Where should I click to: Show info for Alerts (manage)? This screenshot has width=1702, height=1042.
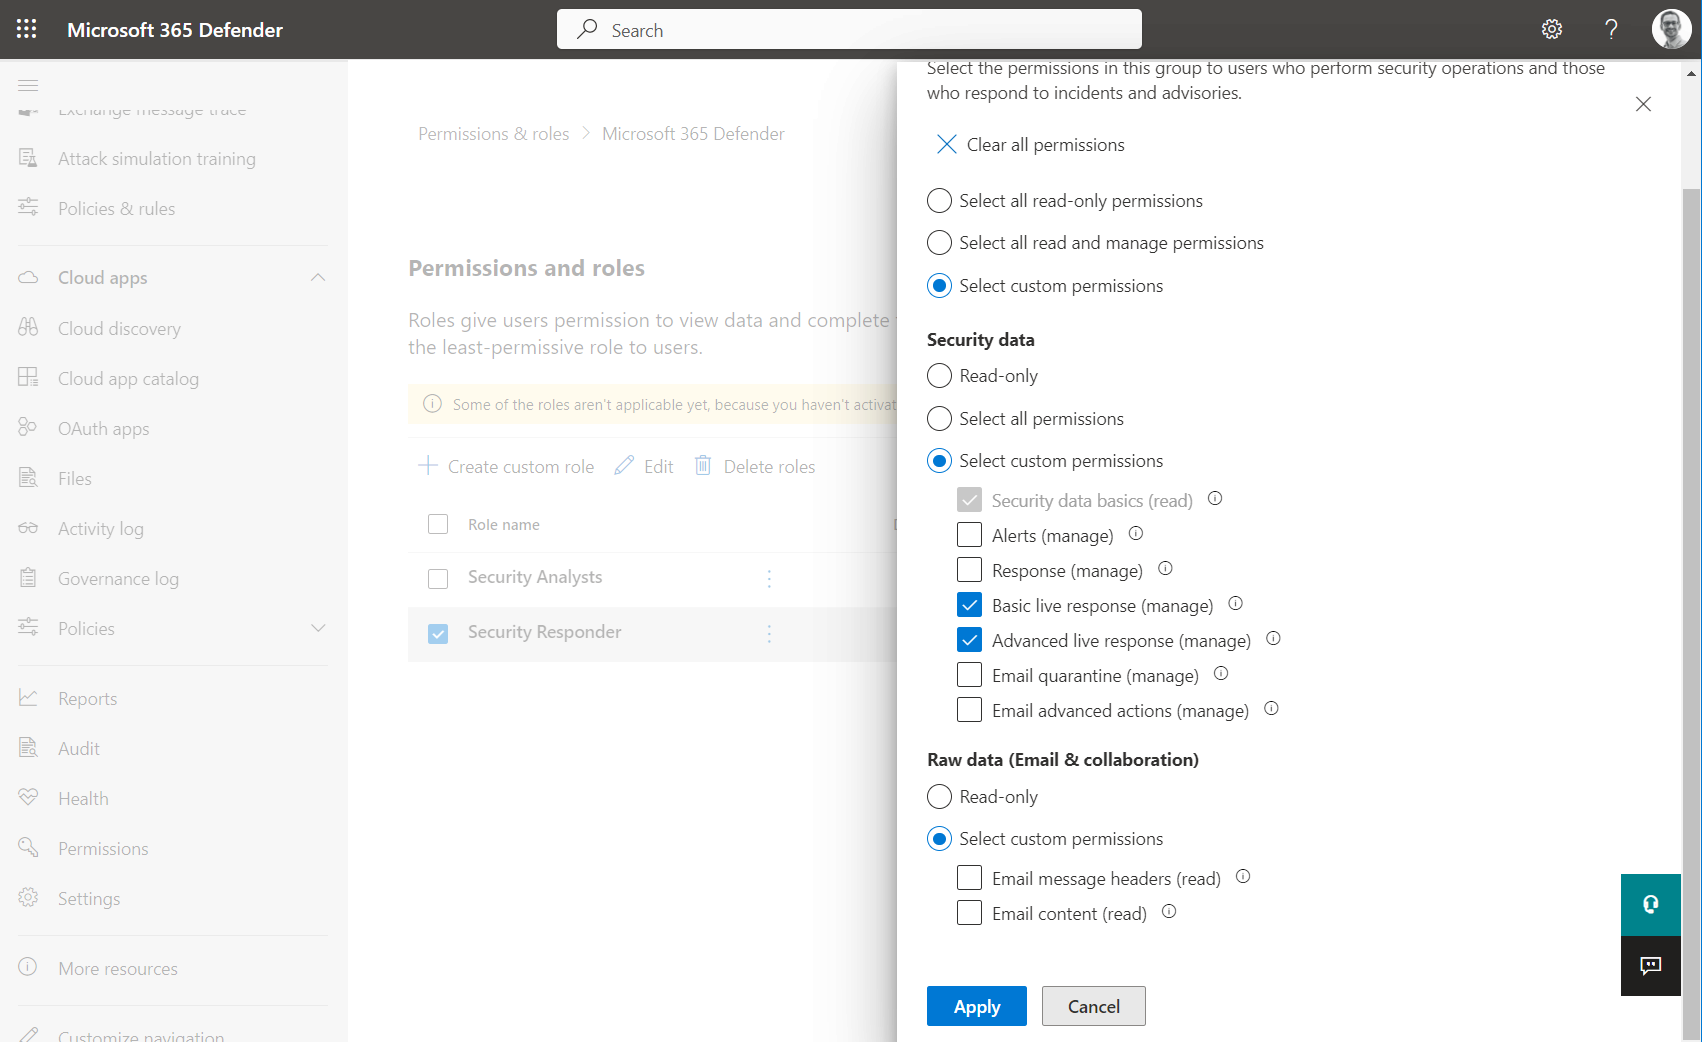tap(1136, 533)
